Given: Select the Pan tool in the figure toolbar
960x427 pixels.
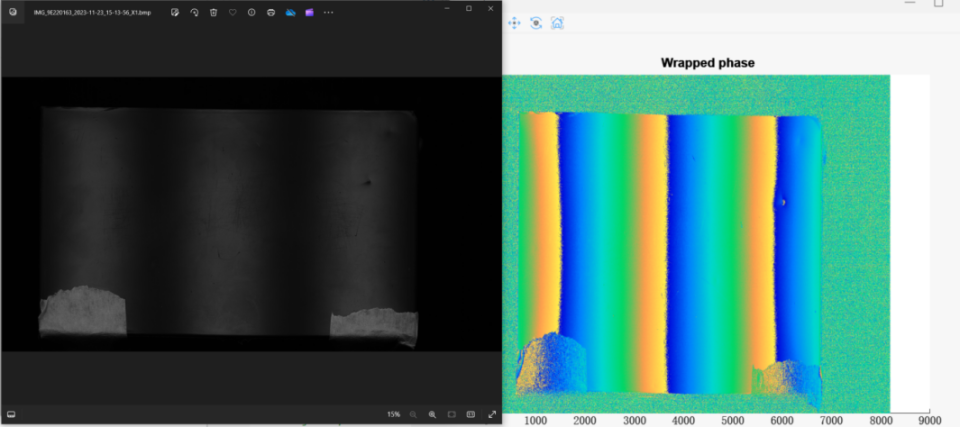Looking at the screenshot, I should [x=514, y=23].
